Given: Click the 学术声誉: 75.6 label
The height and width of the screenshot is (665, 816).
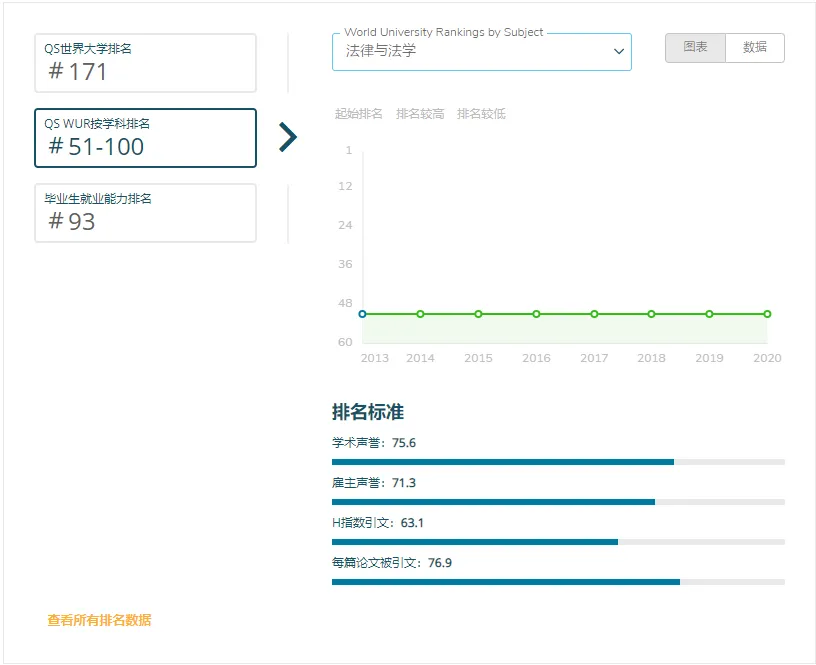Looking at the screenshot, I should (x=374, y=443).
